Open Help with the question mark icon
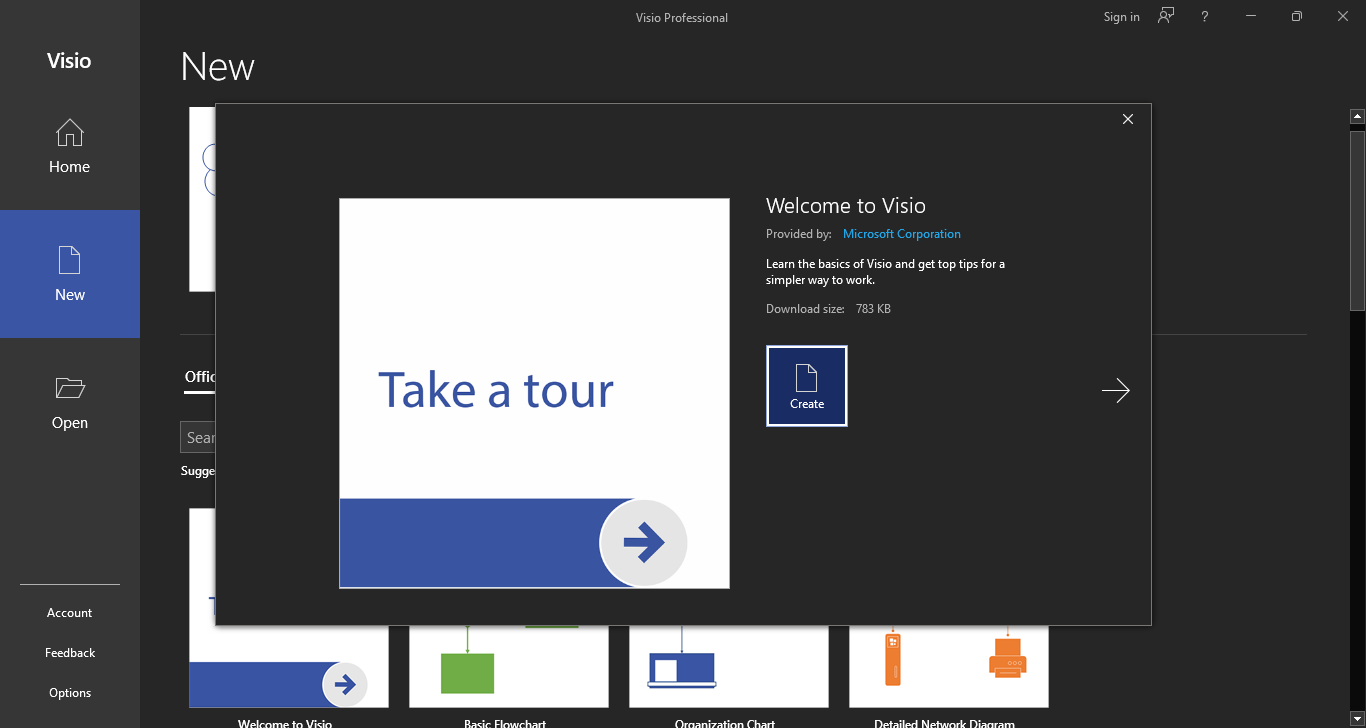Image resolution: width=1366 pixels, height=728 pixels. tap(1204, 17)
